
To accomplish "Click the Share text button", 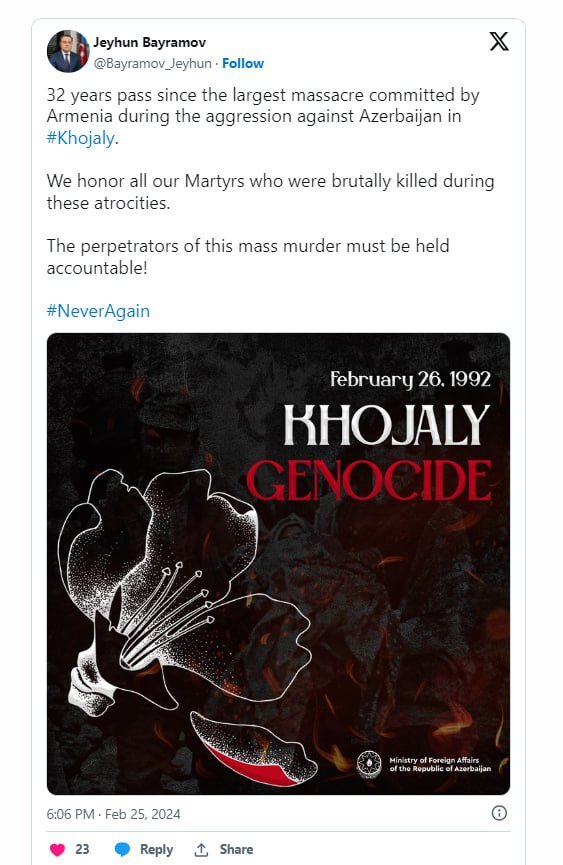I will [236, 850].
